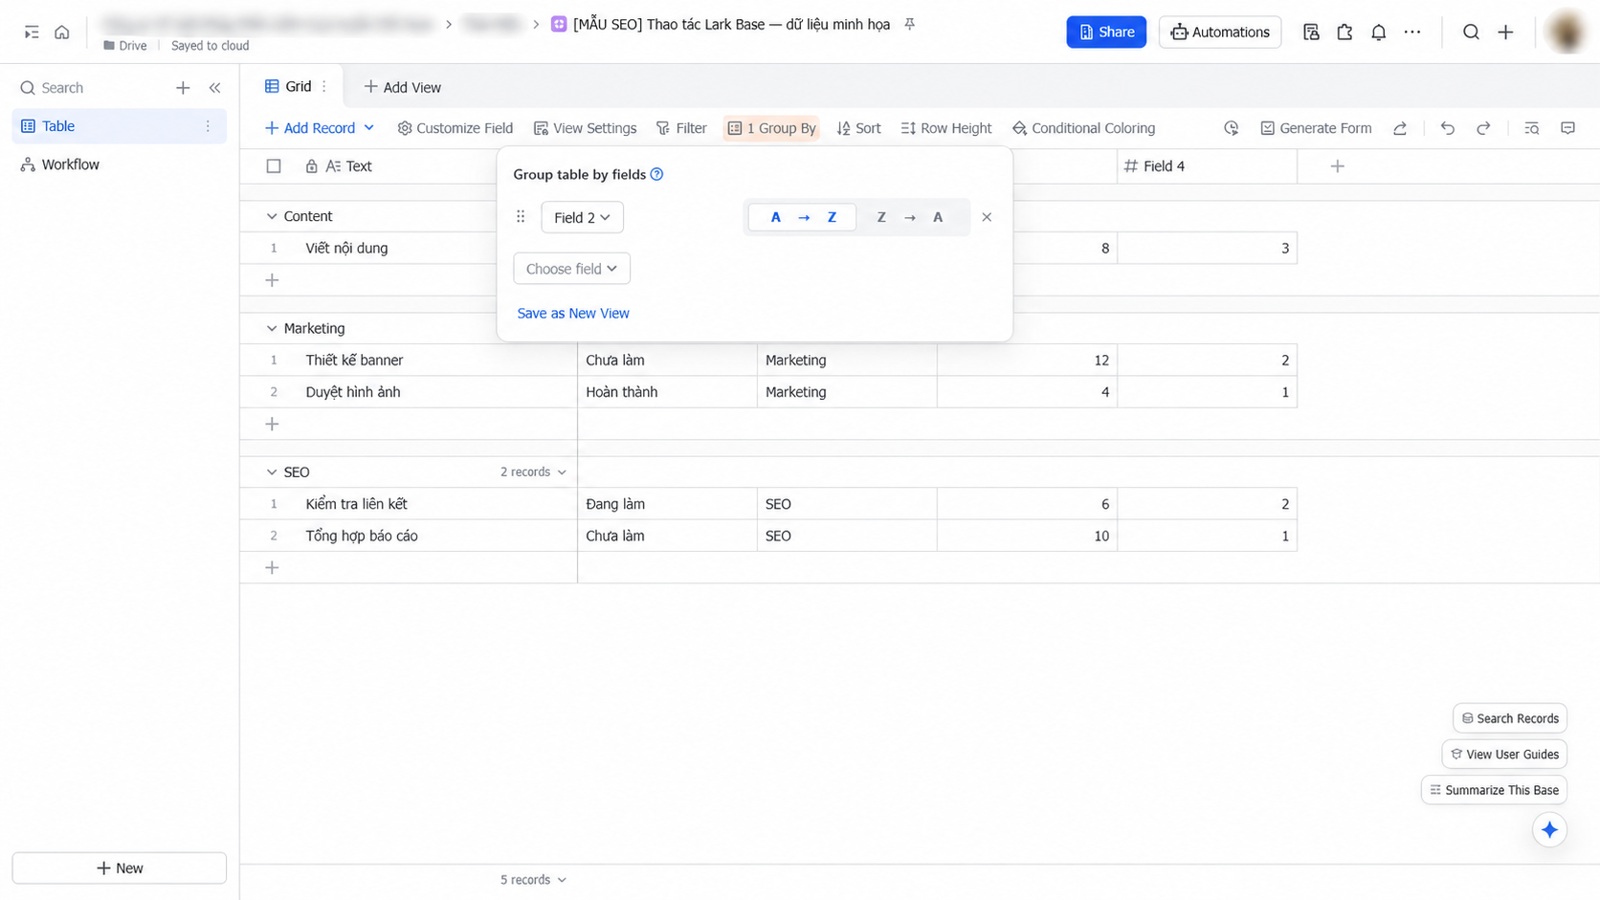Open the find records icon in toolbar
Screen dimensions: 1600x900
coord(1531,128)
